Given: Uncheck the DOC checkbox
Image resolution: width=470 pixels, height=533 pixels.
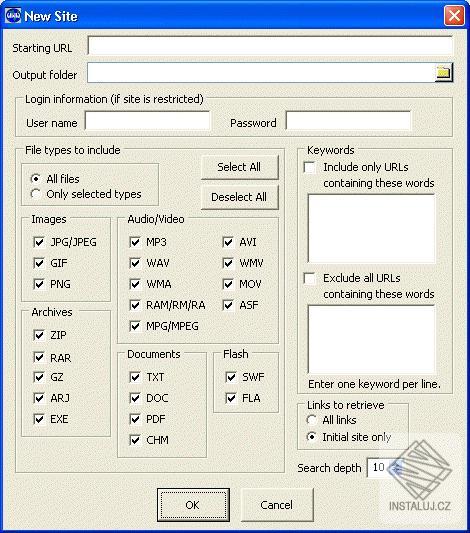Looking at the screenshot, I should (x=135, y=398).
